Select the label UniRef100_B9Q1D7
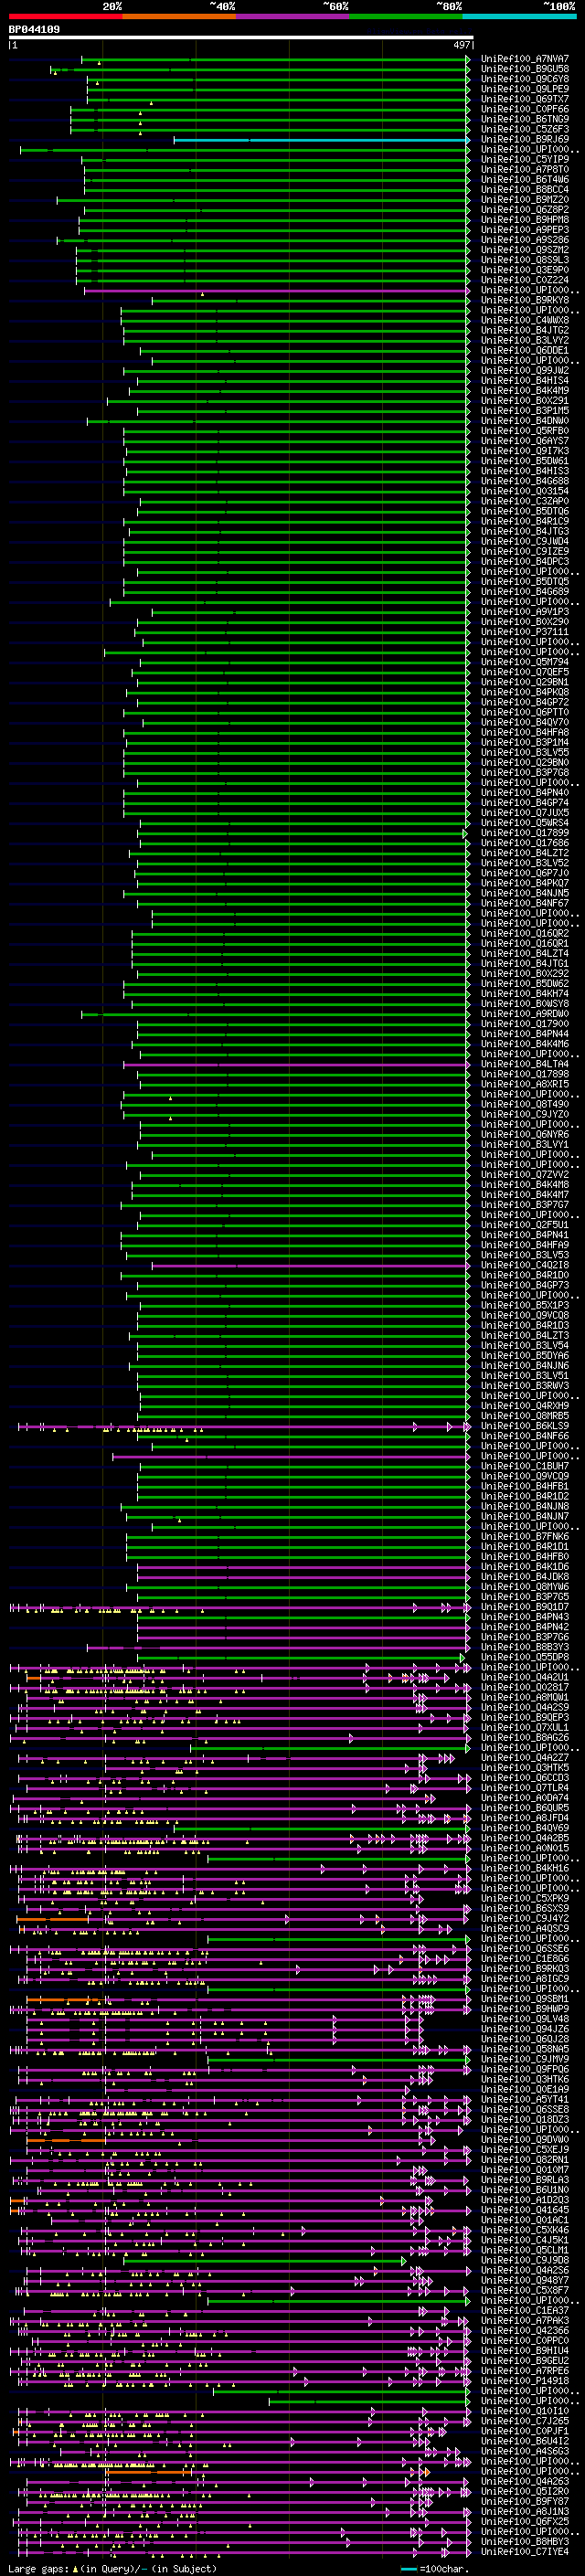The image size is (585, 2576). pos(525,1607)
